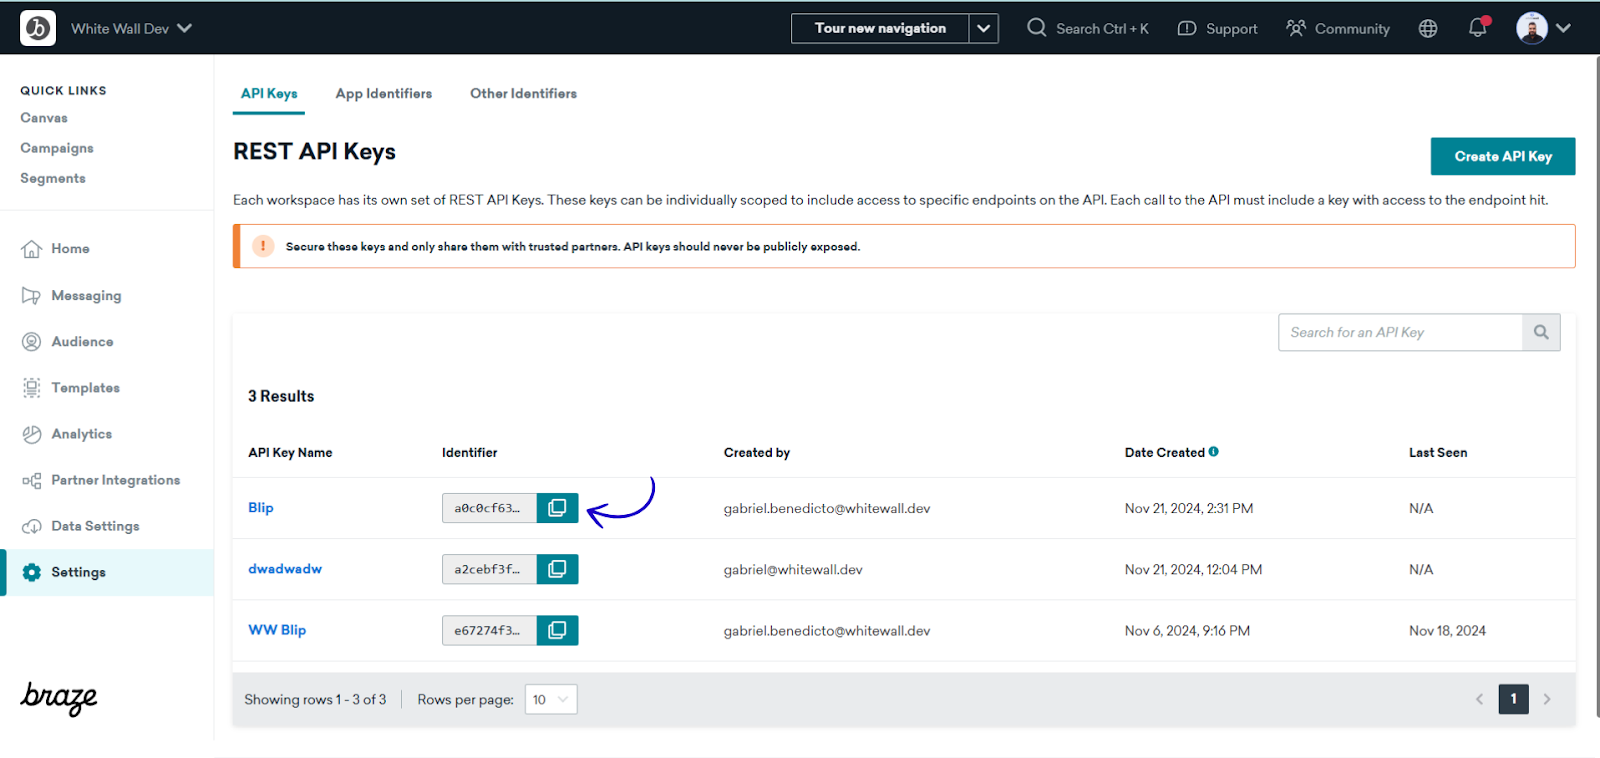
Task: Copy the Blip API key identifier
Action: (557, 508)
